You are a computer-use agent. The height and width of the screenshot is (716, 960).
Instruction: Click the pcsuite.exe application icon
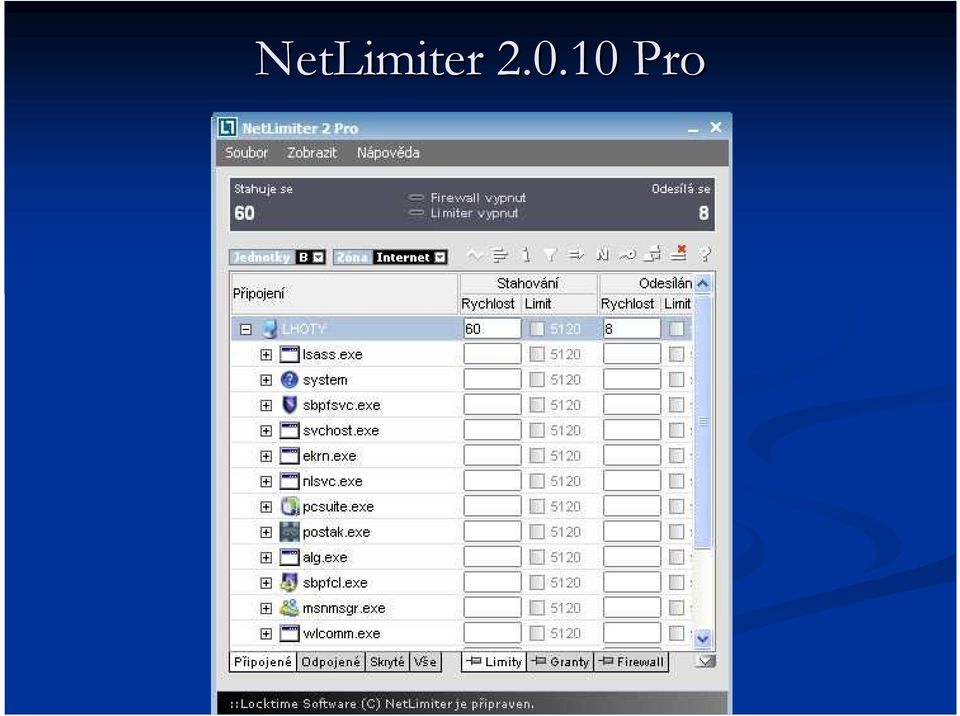point(289,507)
